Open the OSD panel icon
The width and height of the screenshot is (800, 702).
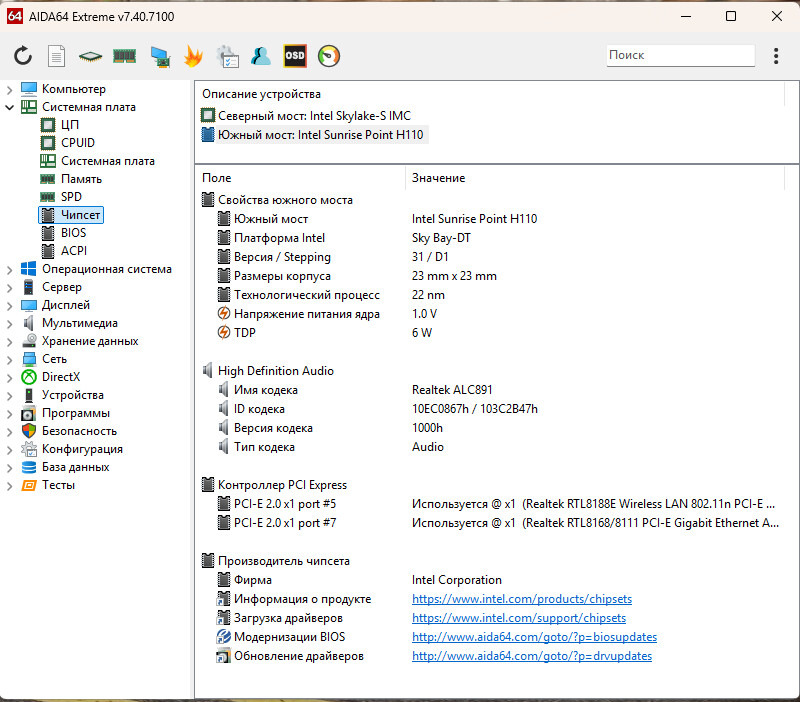[x=295, y=56]
